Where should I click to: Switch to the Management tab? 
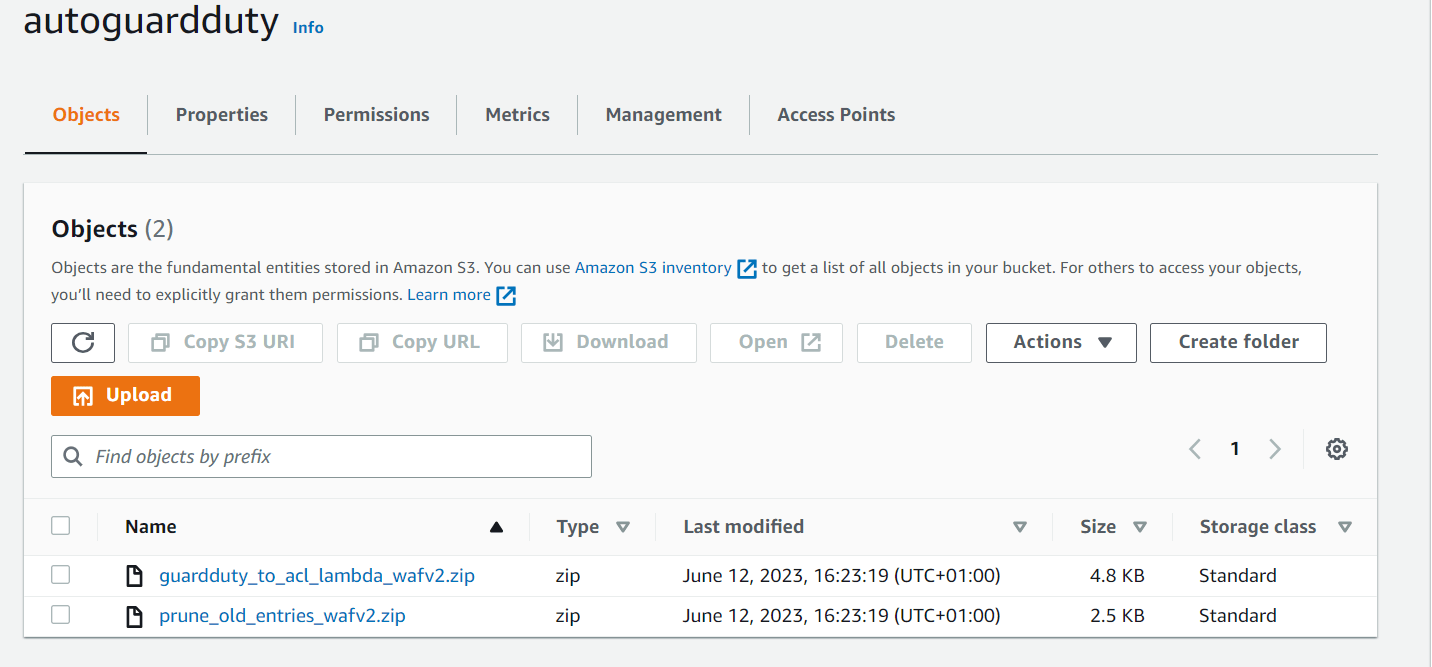[x=663, y=114]
